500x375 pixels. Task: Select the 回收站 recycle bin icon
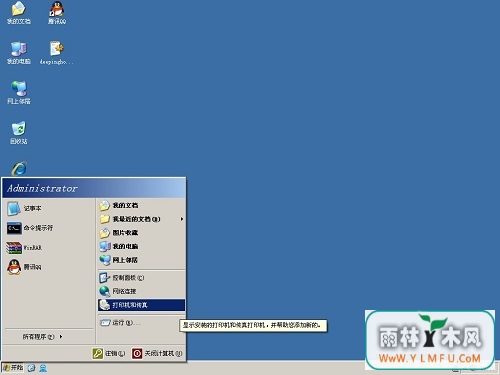tap(19, 133)
